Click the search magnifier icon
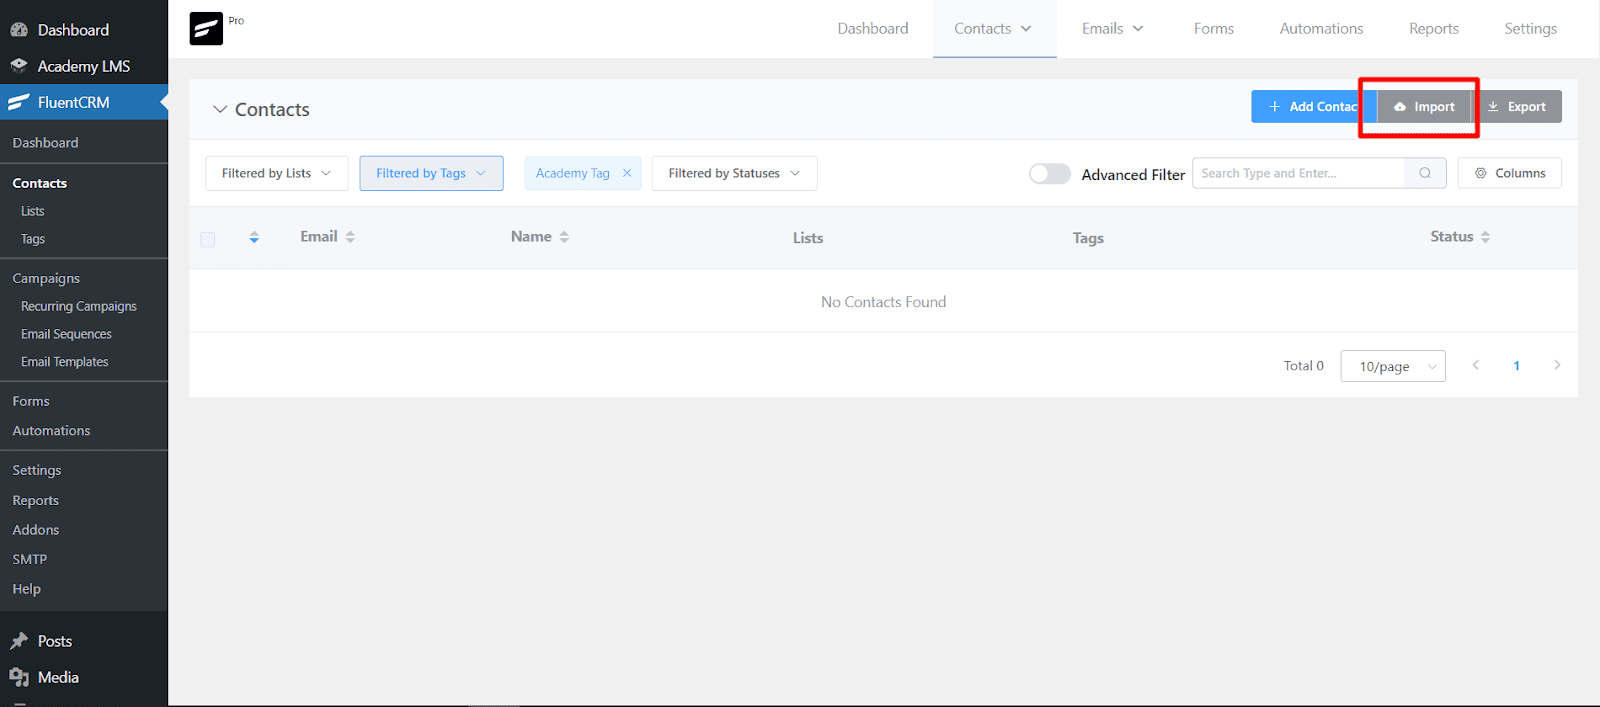The image size is (1600, 707). click(x=1425, y=173)
